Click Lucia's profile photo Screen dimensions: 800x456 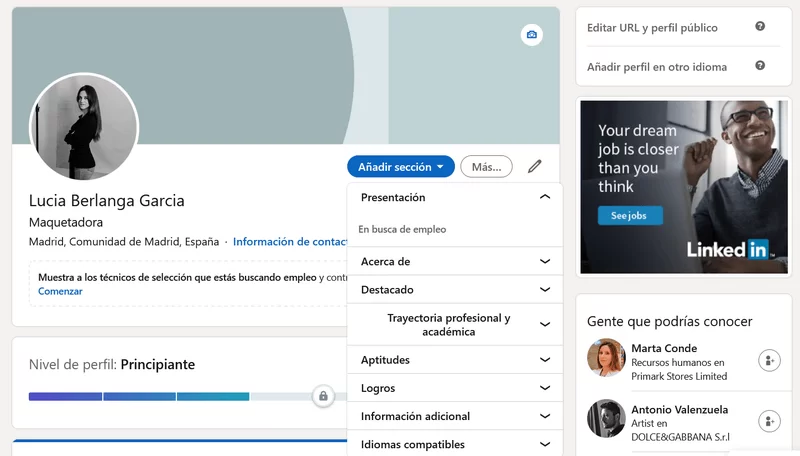coord(84,128)
